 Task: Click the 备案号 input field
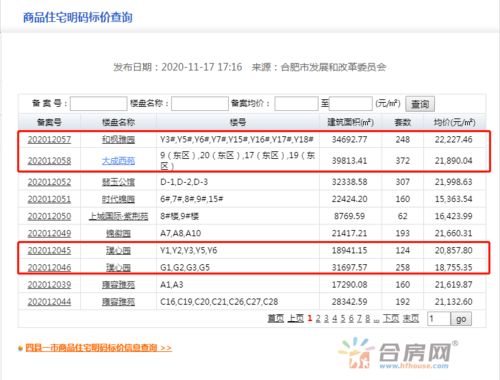(99, 104)
